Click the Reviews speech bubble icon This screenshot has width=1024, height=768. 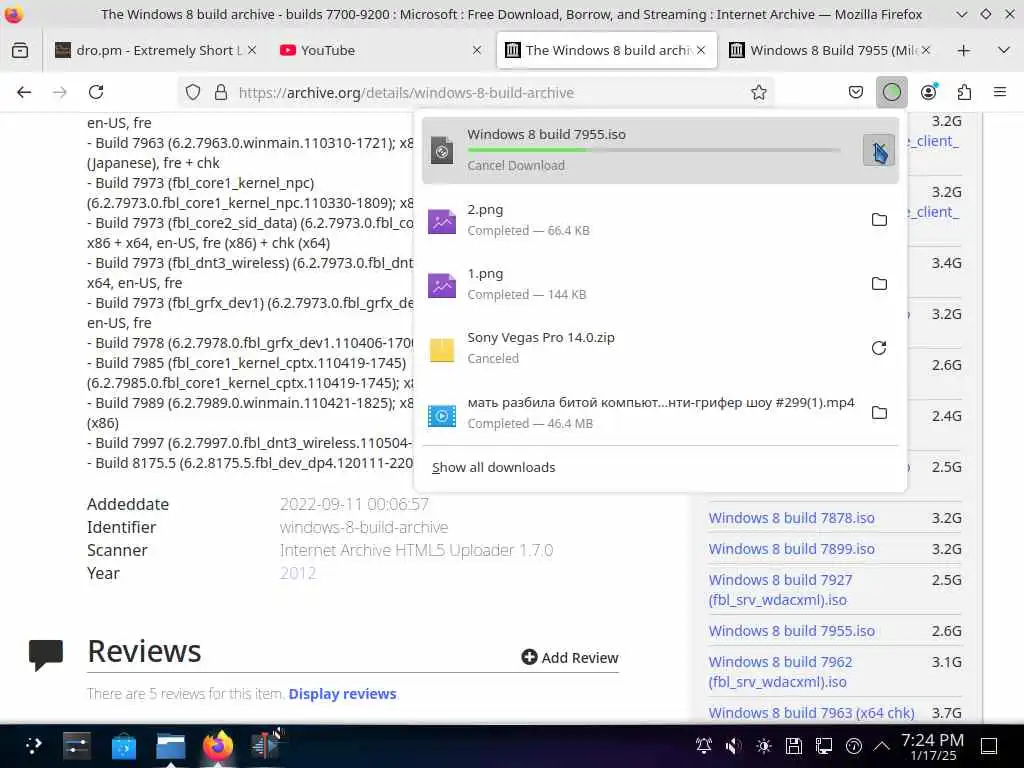(46, 654)
